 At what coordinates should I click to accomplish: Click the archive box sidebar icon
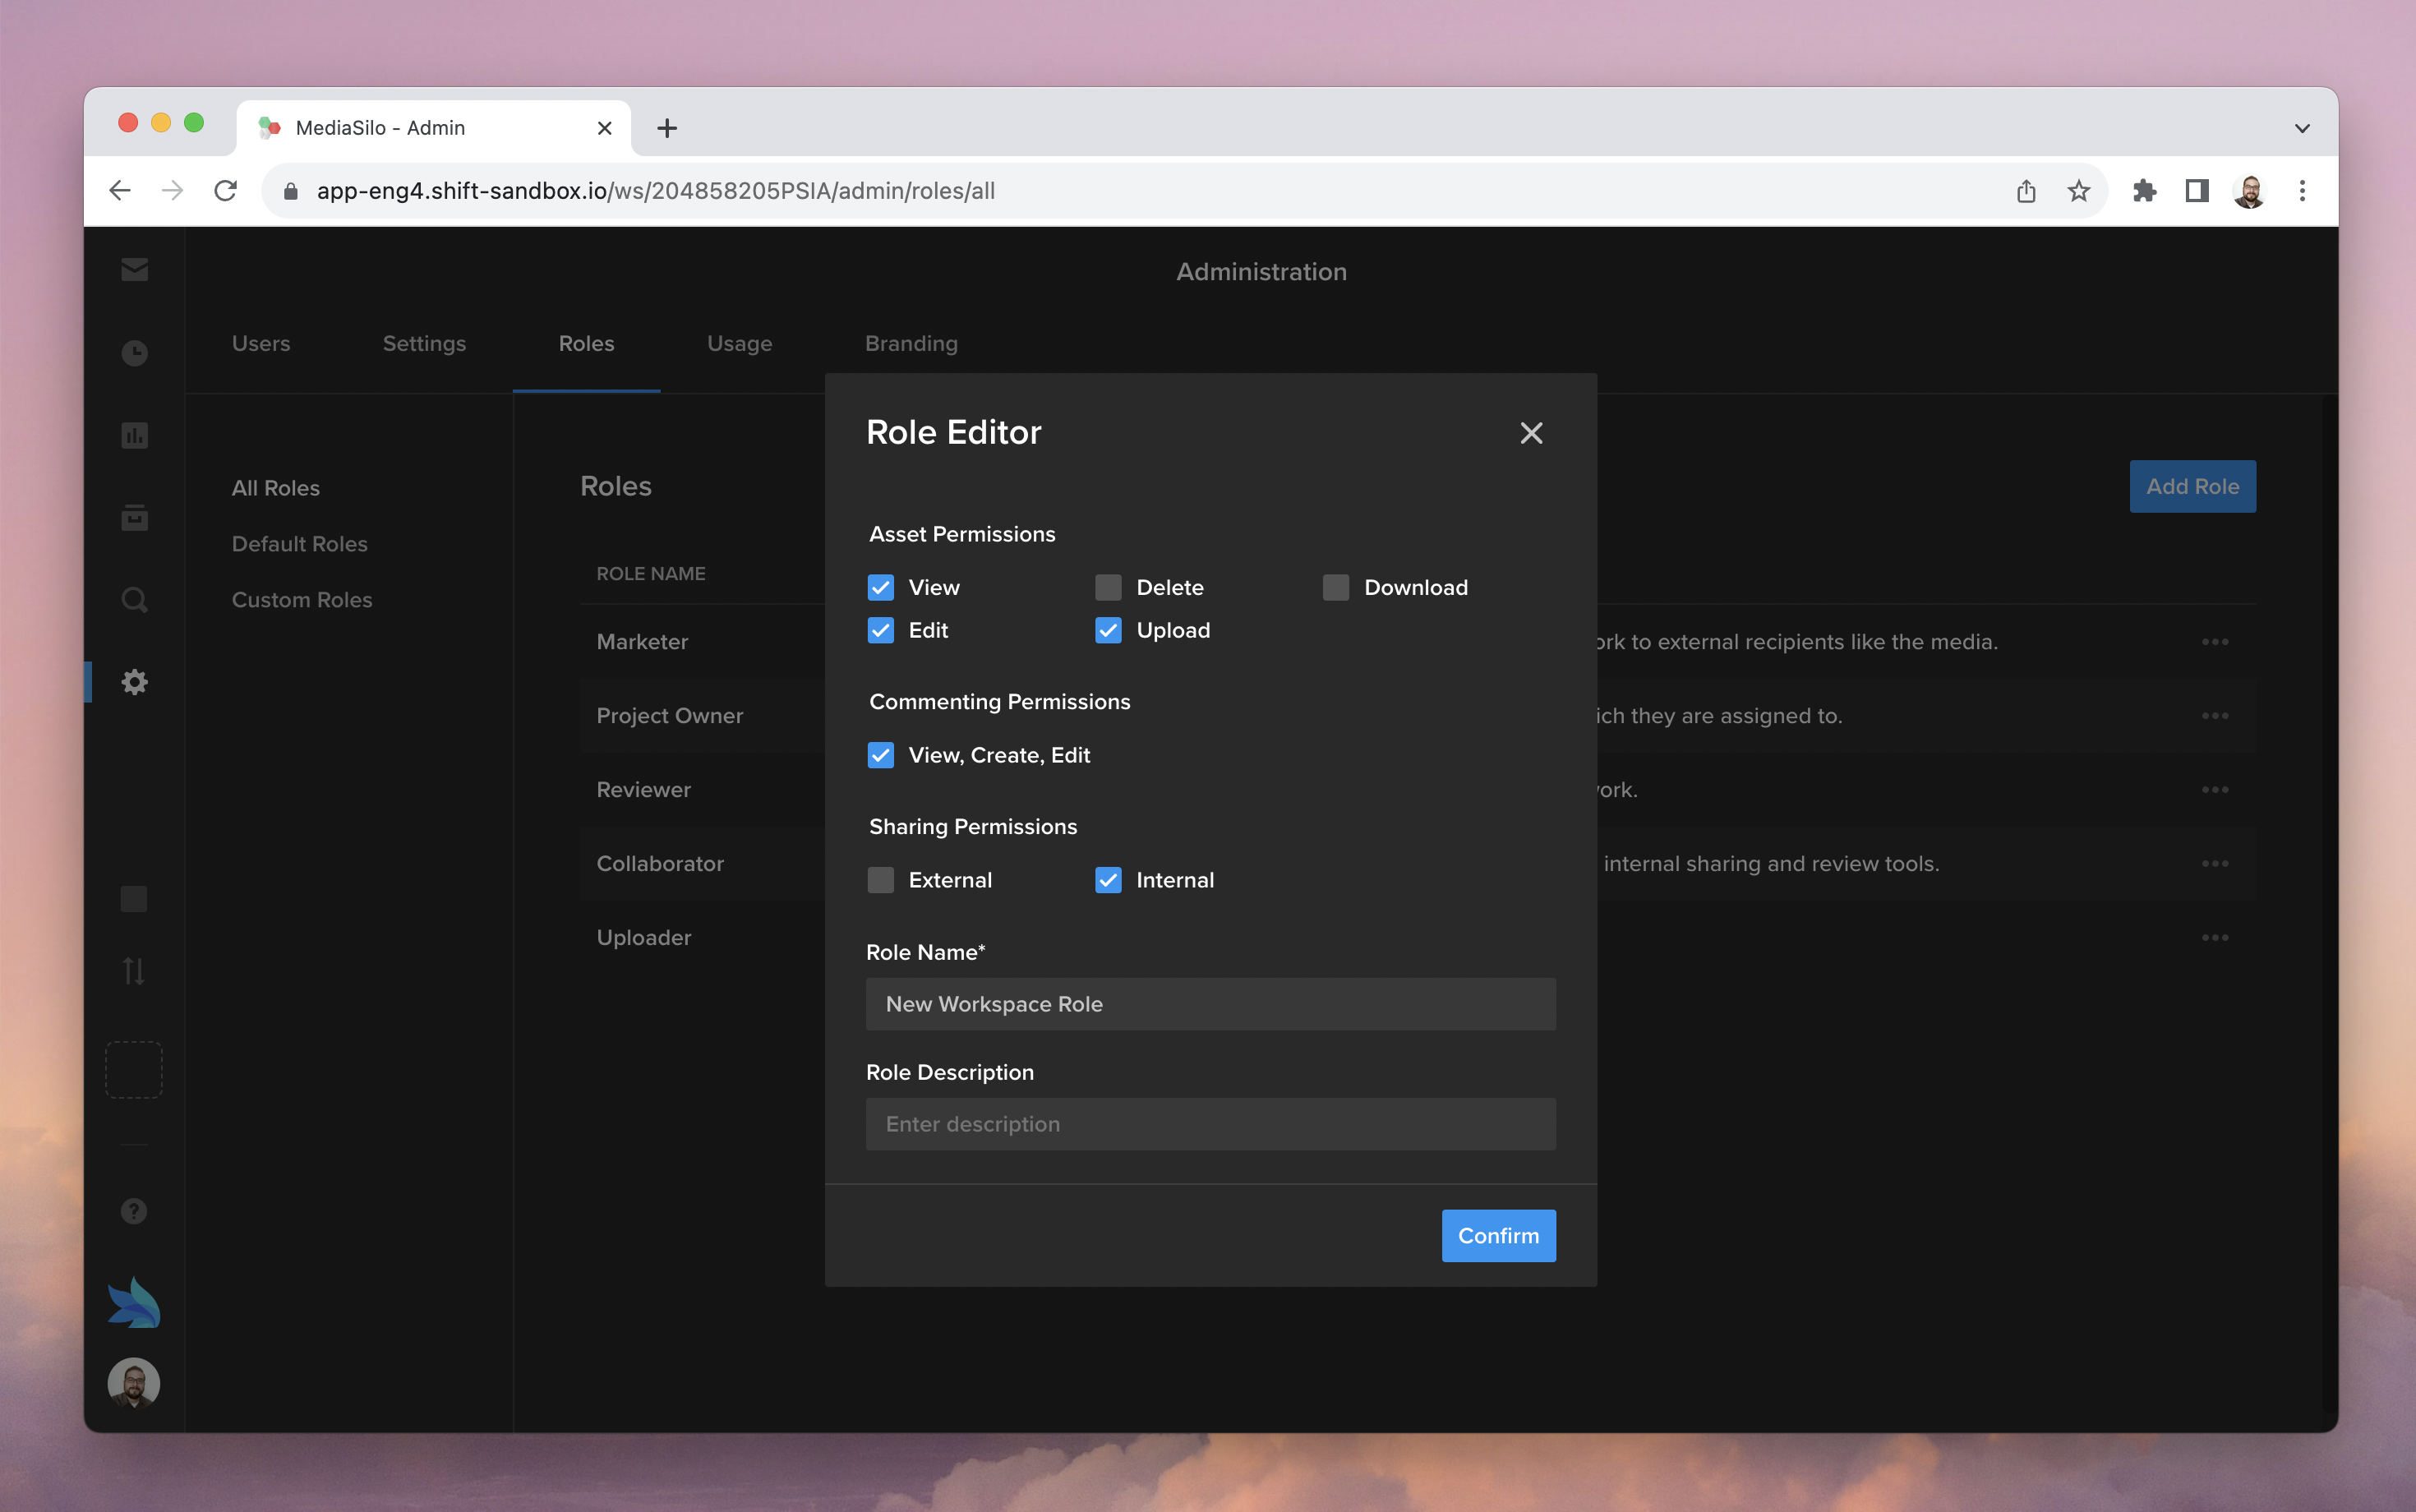coord(134,517)
